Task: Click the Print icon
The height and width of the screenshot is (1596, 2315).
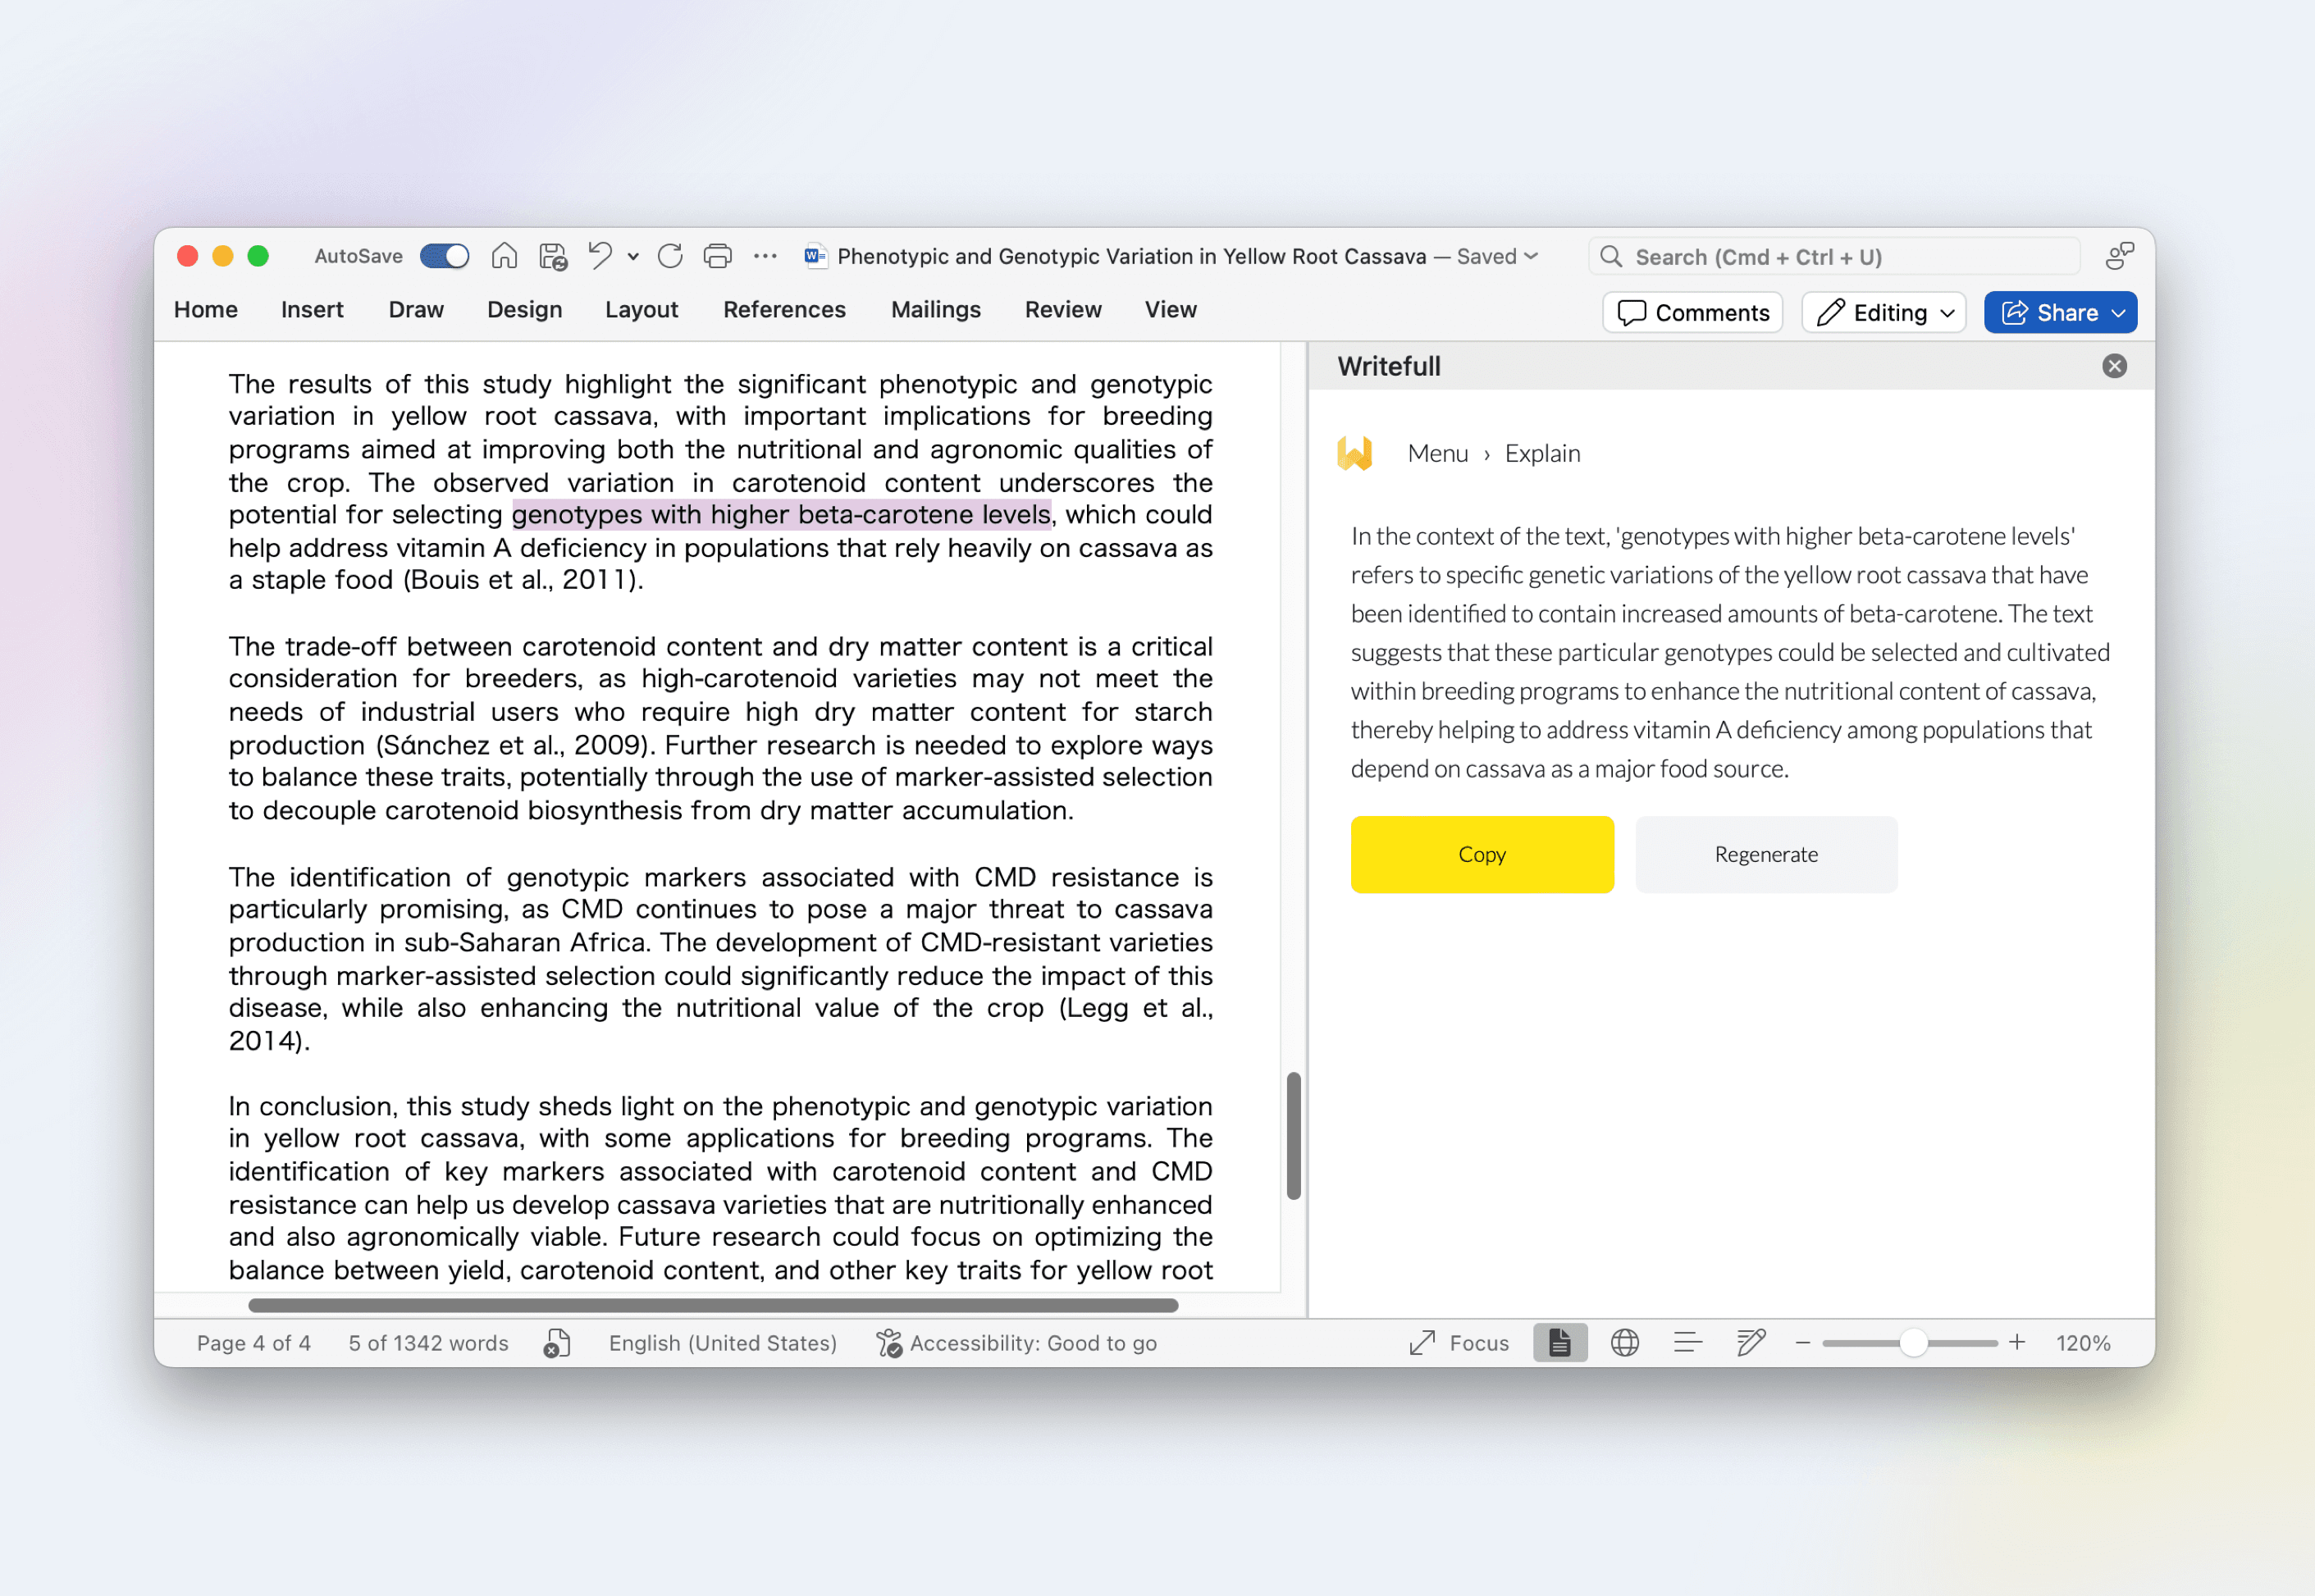Action: [x=717, y=256]
